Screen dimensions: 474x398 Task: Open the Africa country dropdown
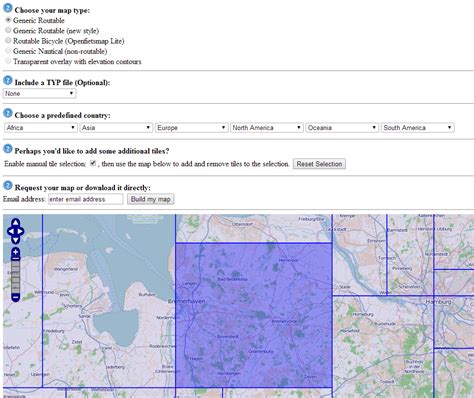(41, 128)
